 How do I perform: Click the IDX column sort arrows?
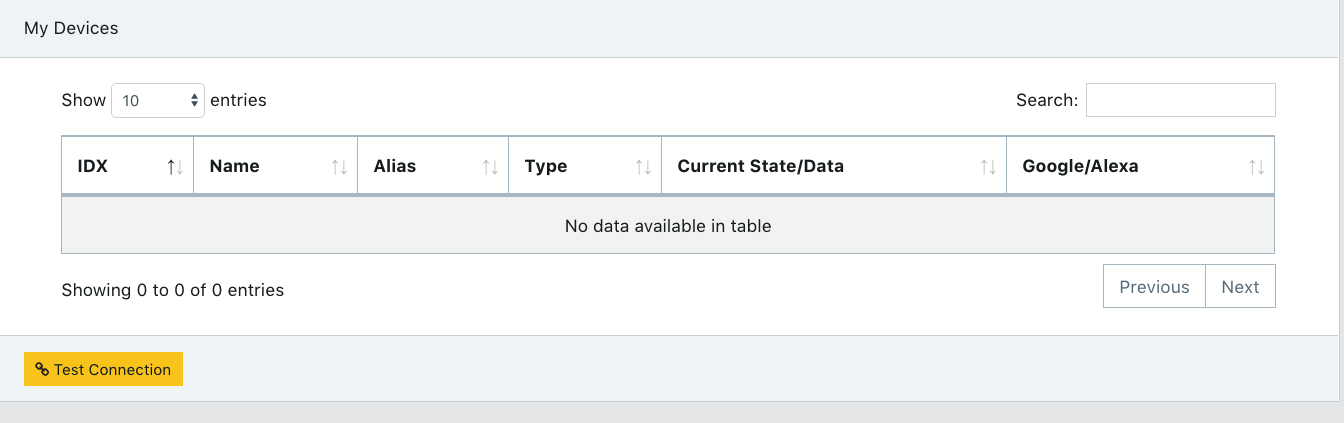(175, 167)
